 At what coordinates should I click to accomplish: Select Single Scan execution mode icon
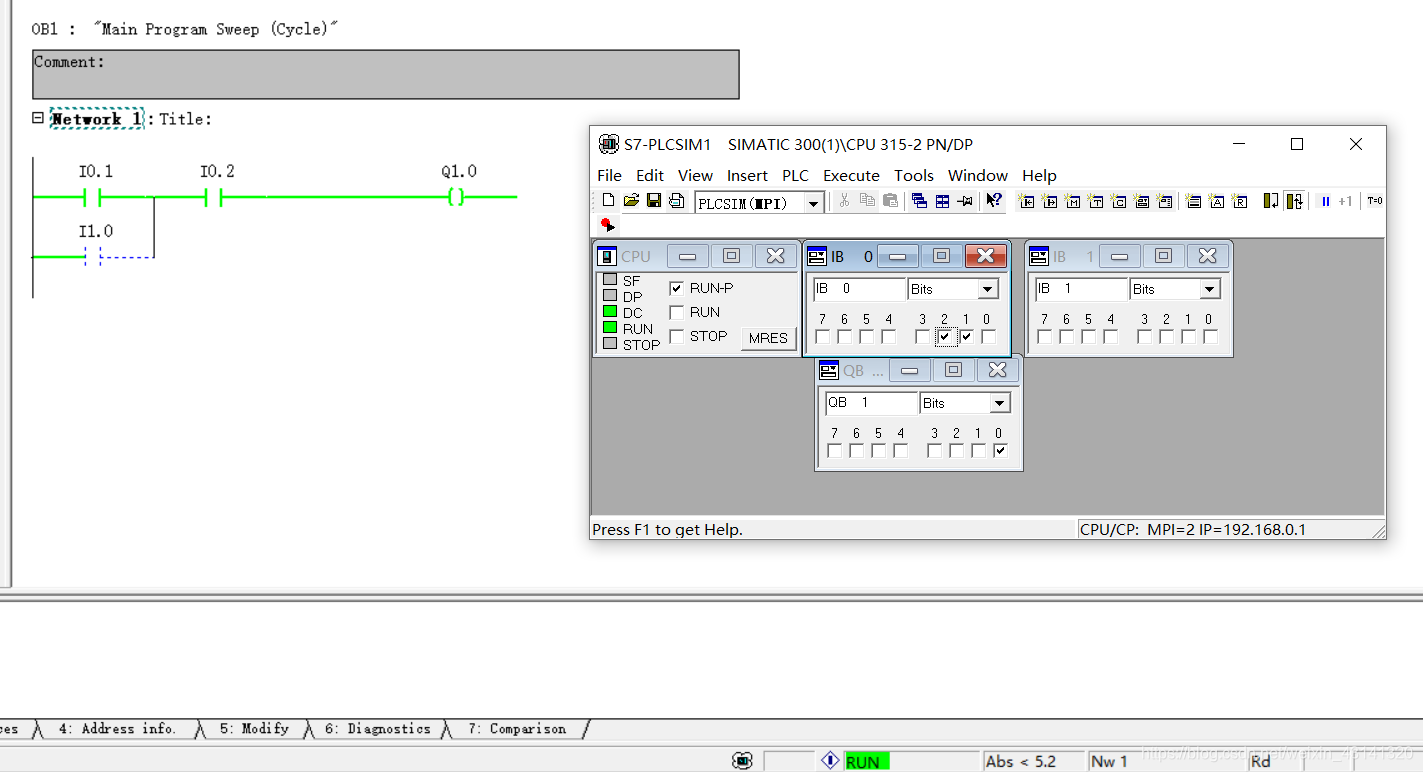pyautogui.click(x=1271, y=201)
